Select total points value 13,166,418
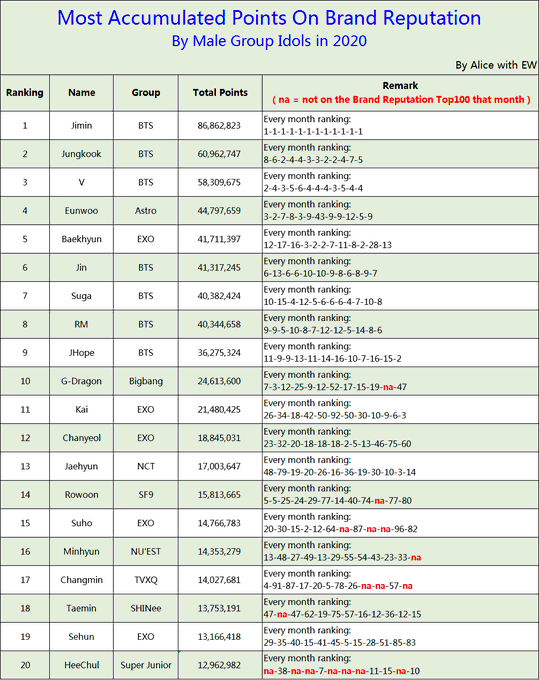Viewport: 539px width, 680px height. (x=219, y=637)
